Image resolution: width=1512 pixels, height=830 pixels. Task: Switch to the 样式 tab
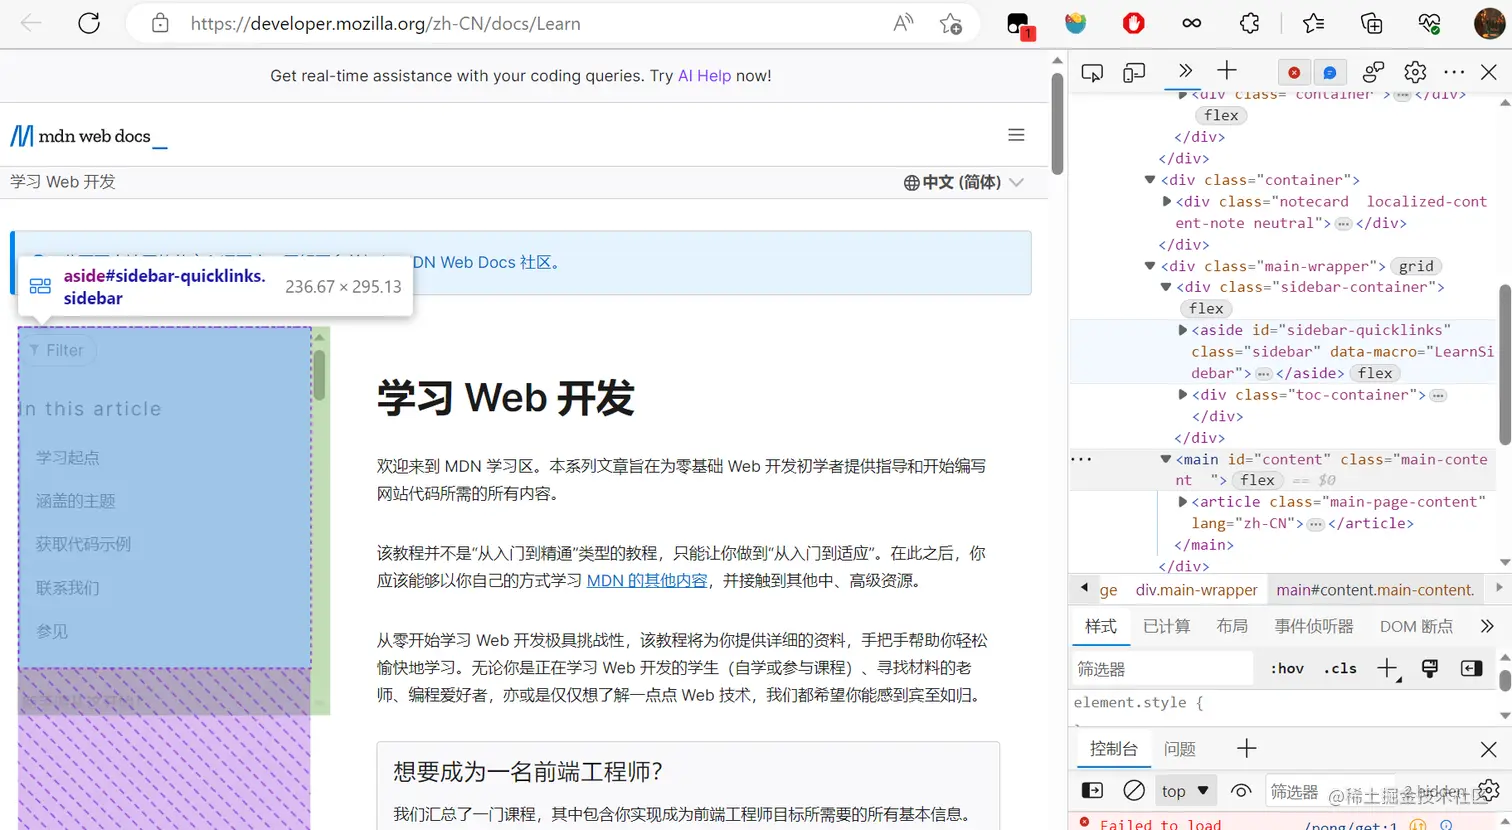1101,626
